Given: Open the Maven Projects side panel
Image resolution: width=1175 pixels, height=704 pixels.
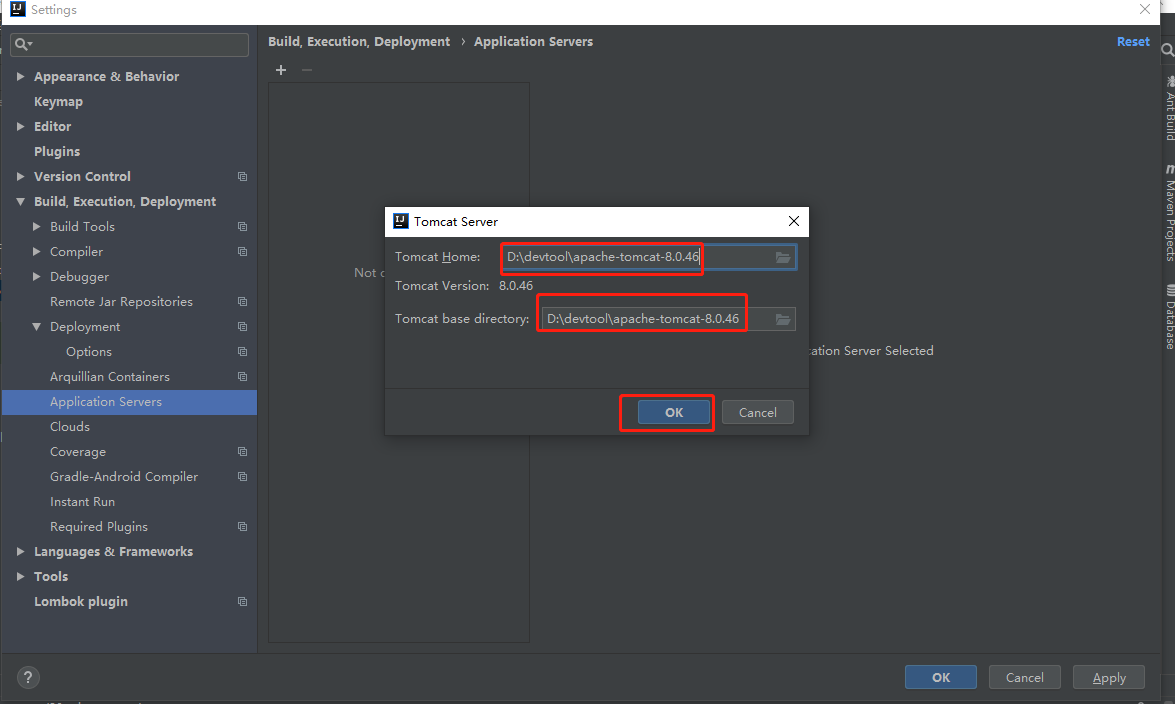Looking at the screenshot, I should tap(1169, 213).
